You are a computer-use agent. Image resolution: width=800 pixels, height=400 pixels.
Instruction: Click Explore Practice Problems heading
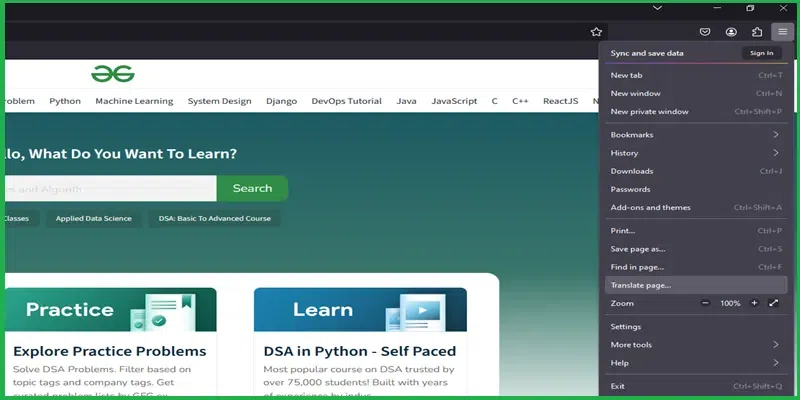pyautogui.click(x=110, y=351)
